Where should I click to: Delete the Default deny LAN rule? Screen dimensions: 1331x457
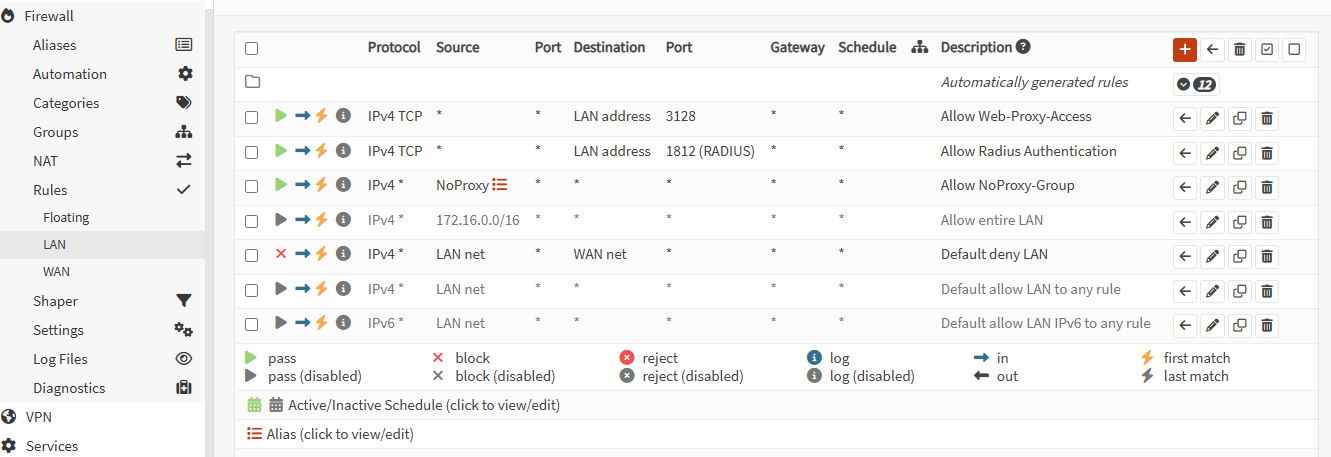[1267, 256]
